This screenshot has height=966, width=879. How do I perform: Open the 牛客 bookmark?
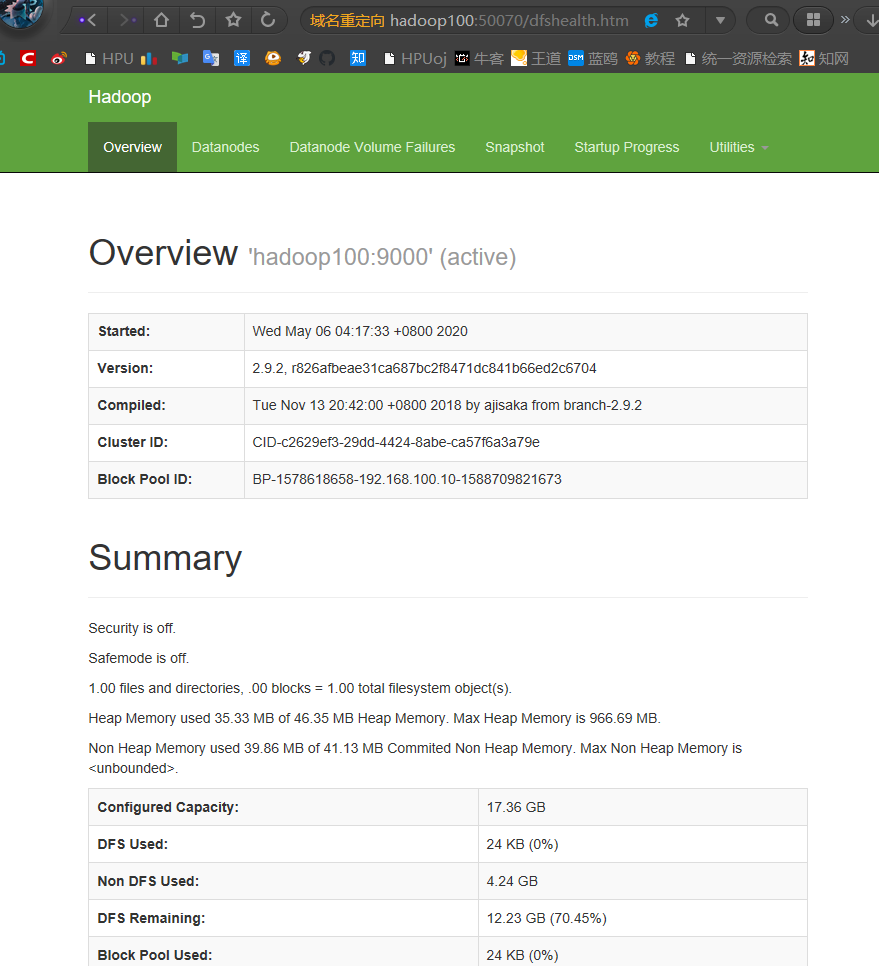pos(479,59)
